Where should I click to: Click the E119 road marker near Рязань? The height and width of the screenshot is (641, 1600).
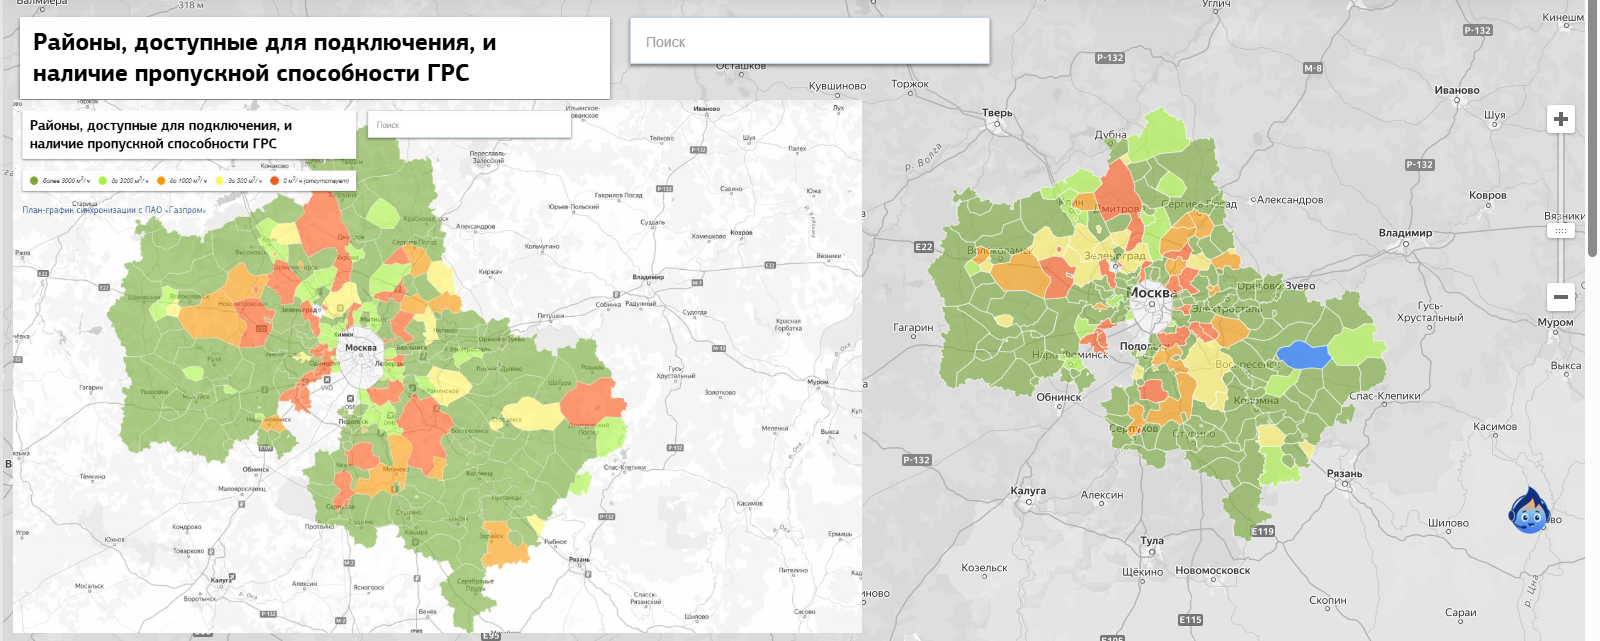point(1263,531)
